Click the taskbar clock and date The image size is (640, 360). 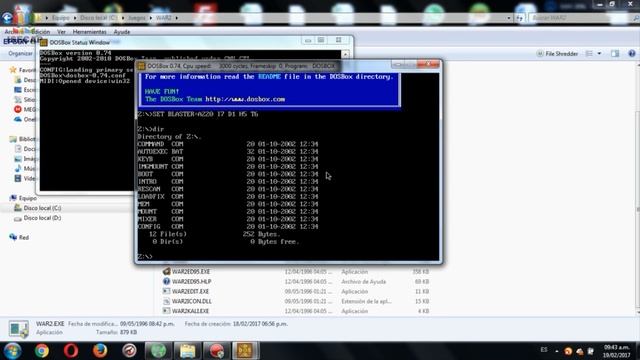pos(616,351)
